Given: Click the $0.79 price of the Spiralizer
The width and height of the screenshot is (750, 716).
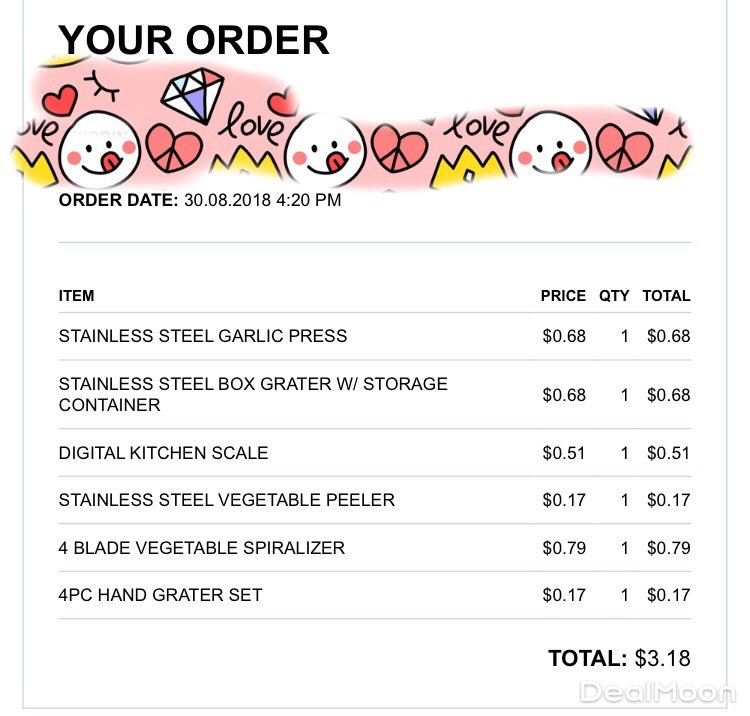Looking at the screenshot, I should [564, 548].
